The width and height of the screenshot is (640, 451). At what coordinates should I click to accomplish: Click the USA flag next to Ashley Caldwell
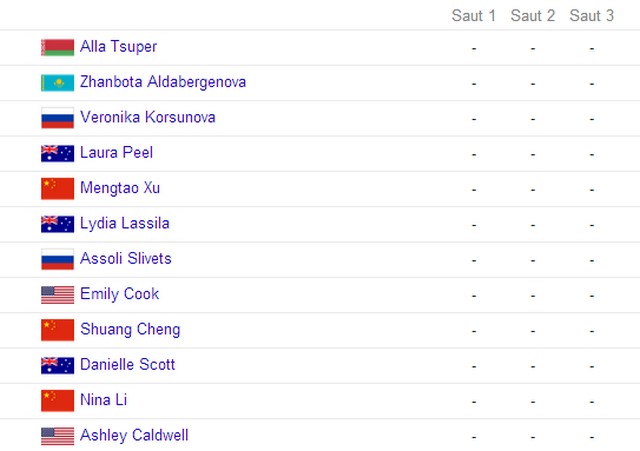click(x=58, y=436)
